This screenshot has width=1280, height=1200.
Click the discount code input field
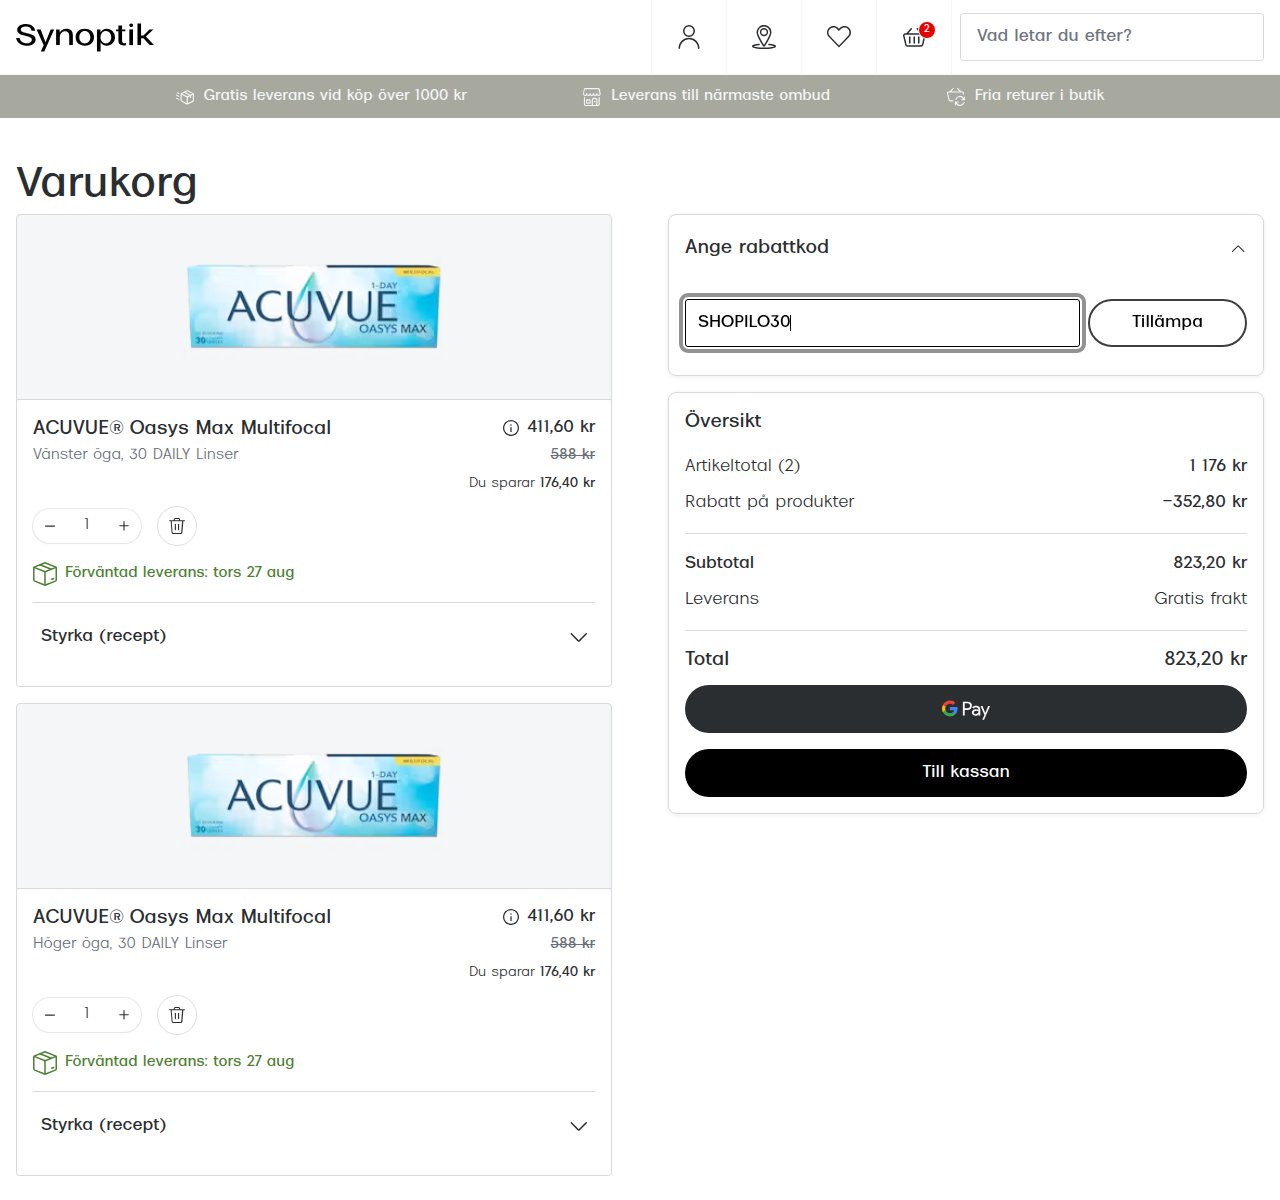882,323
